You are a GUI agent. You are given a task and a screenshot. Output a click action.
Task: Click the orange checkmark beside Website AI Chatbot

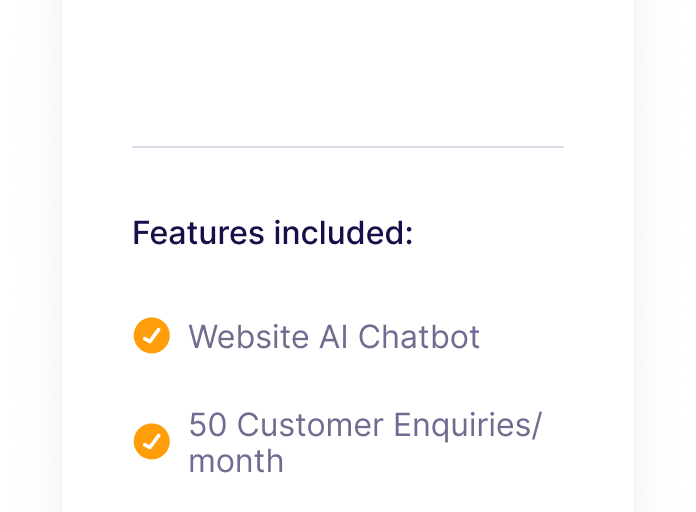pos(152,335)
